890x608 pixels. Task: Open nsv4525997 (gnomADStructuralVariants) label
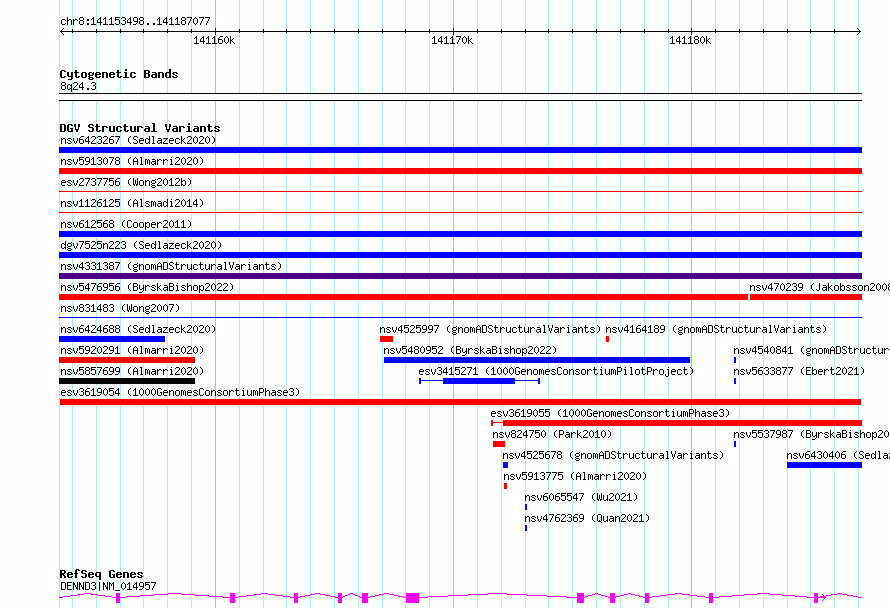click(x=490, y=329)
